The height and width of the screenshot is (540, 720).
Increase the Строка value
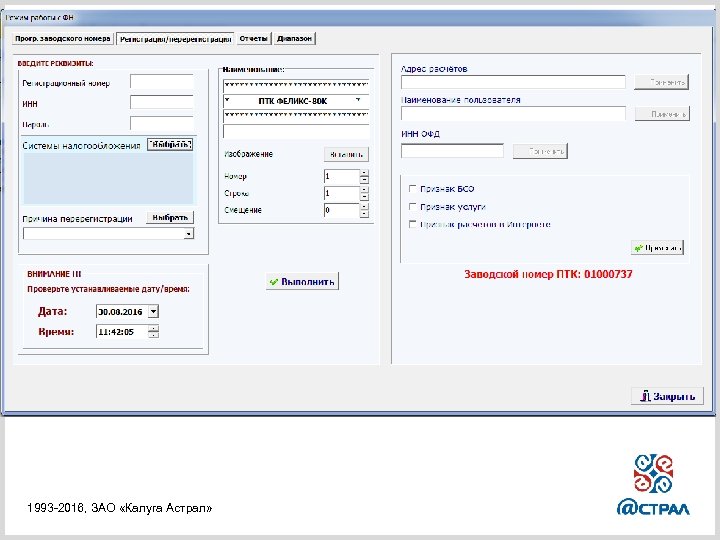click(x=364, y=190)
